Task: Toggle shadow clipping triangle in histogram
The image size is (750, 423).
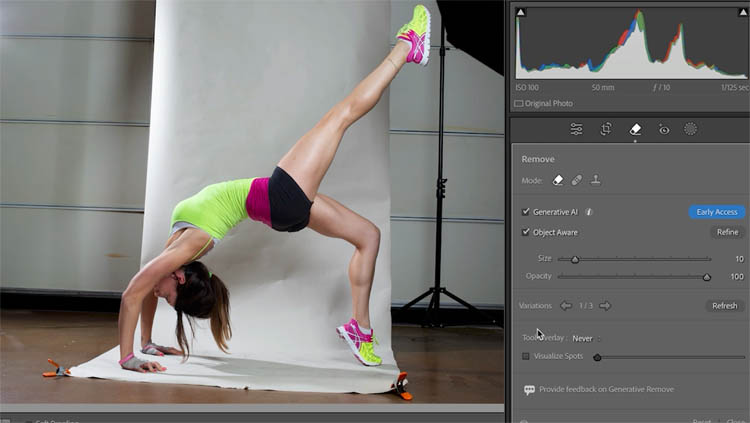Action: click(x=521, y=11)
